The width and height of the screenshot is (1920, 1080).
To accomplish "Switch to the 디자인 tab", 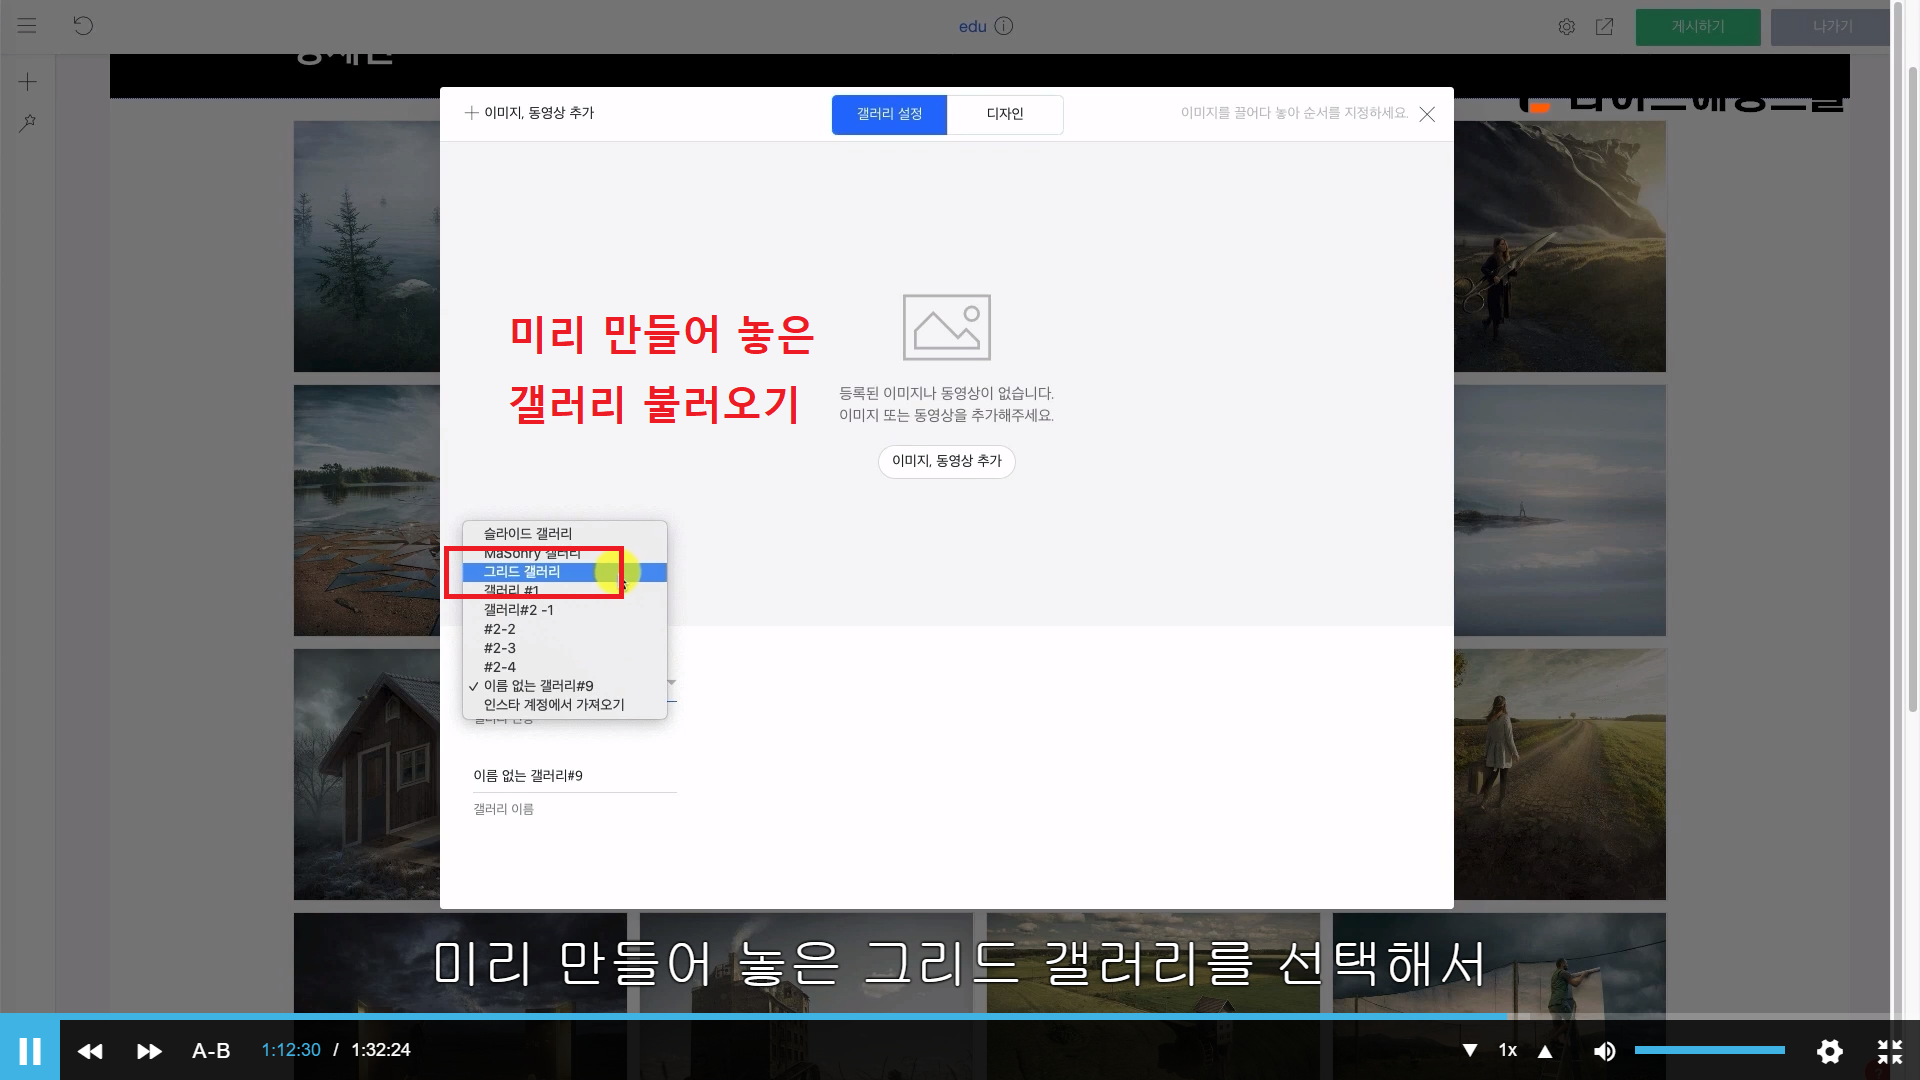I will click(1004, 114).
